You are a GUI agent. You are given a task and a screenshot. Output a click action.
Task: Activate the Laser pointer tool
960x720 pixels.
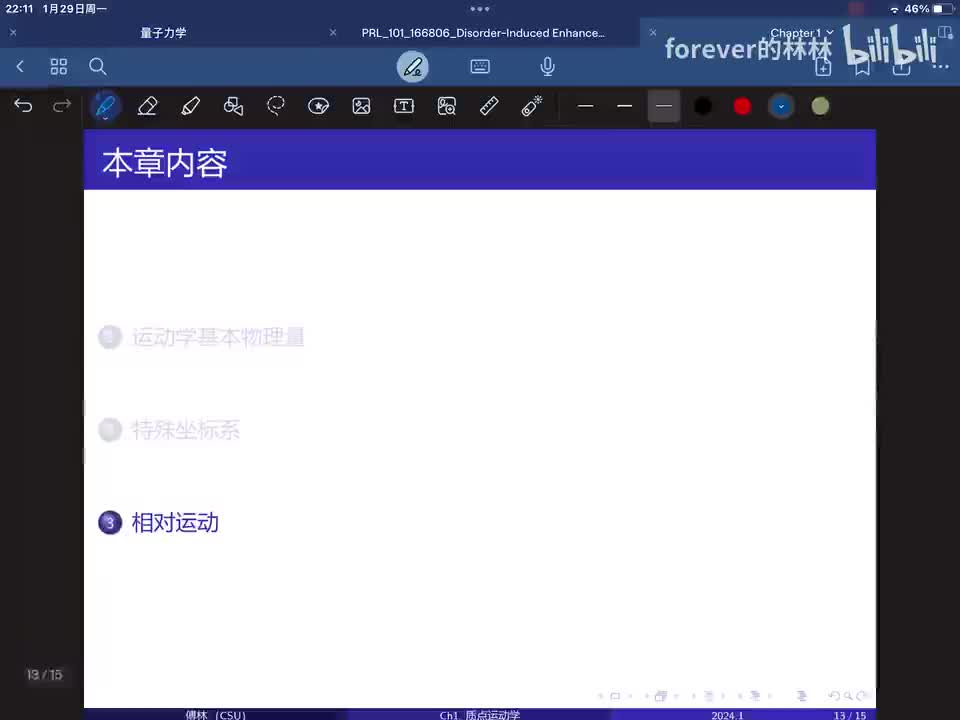click(531, 106)
